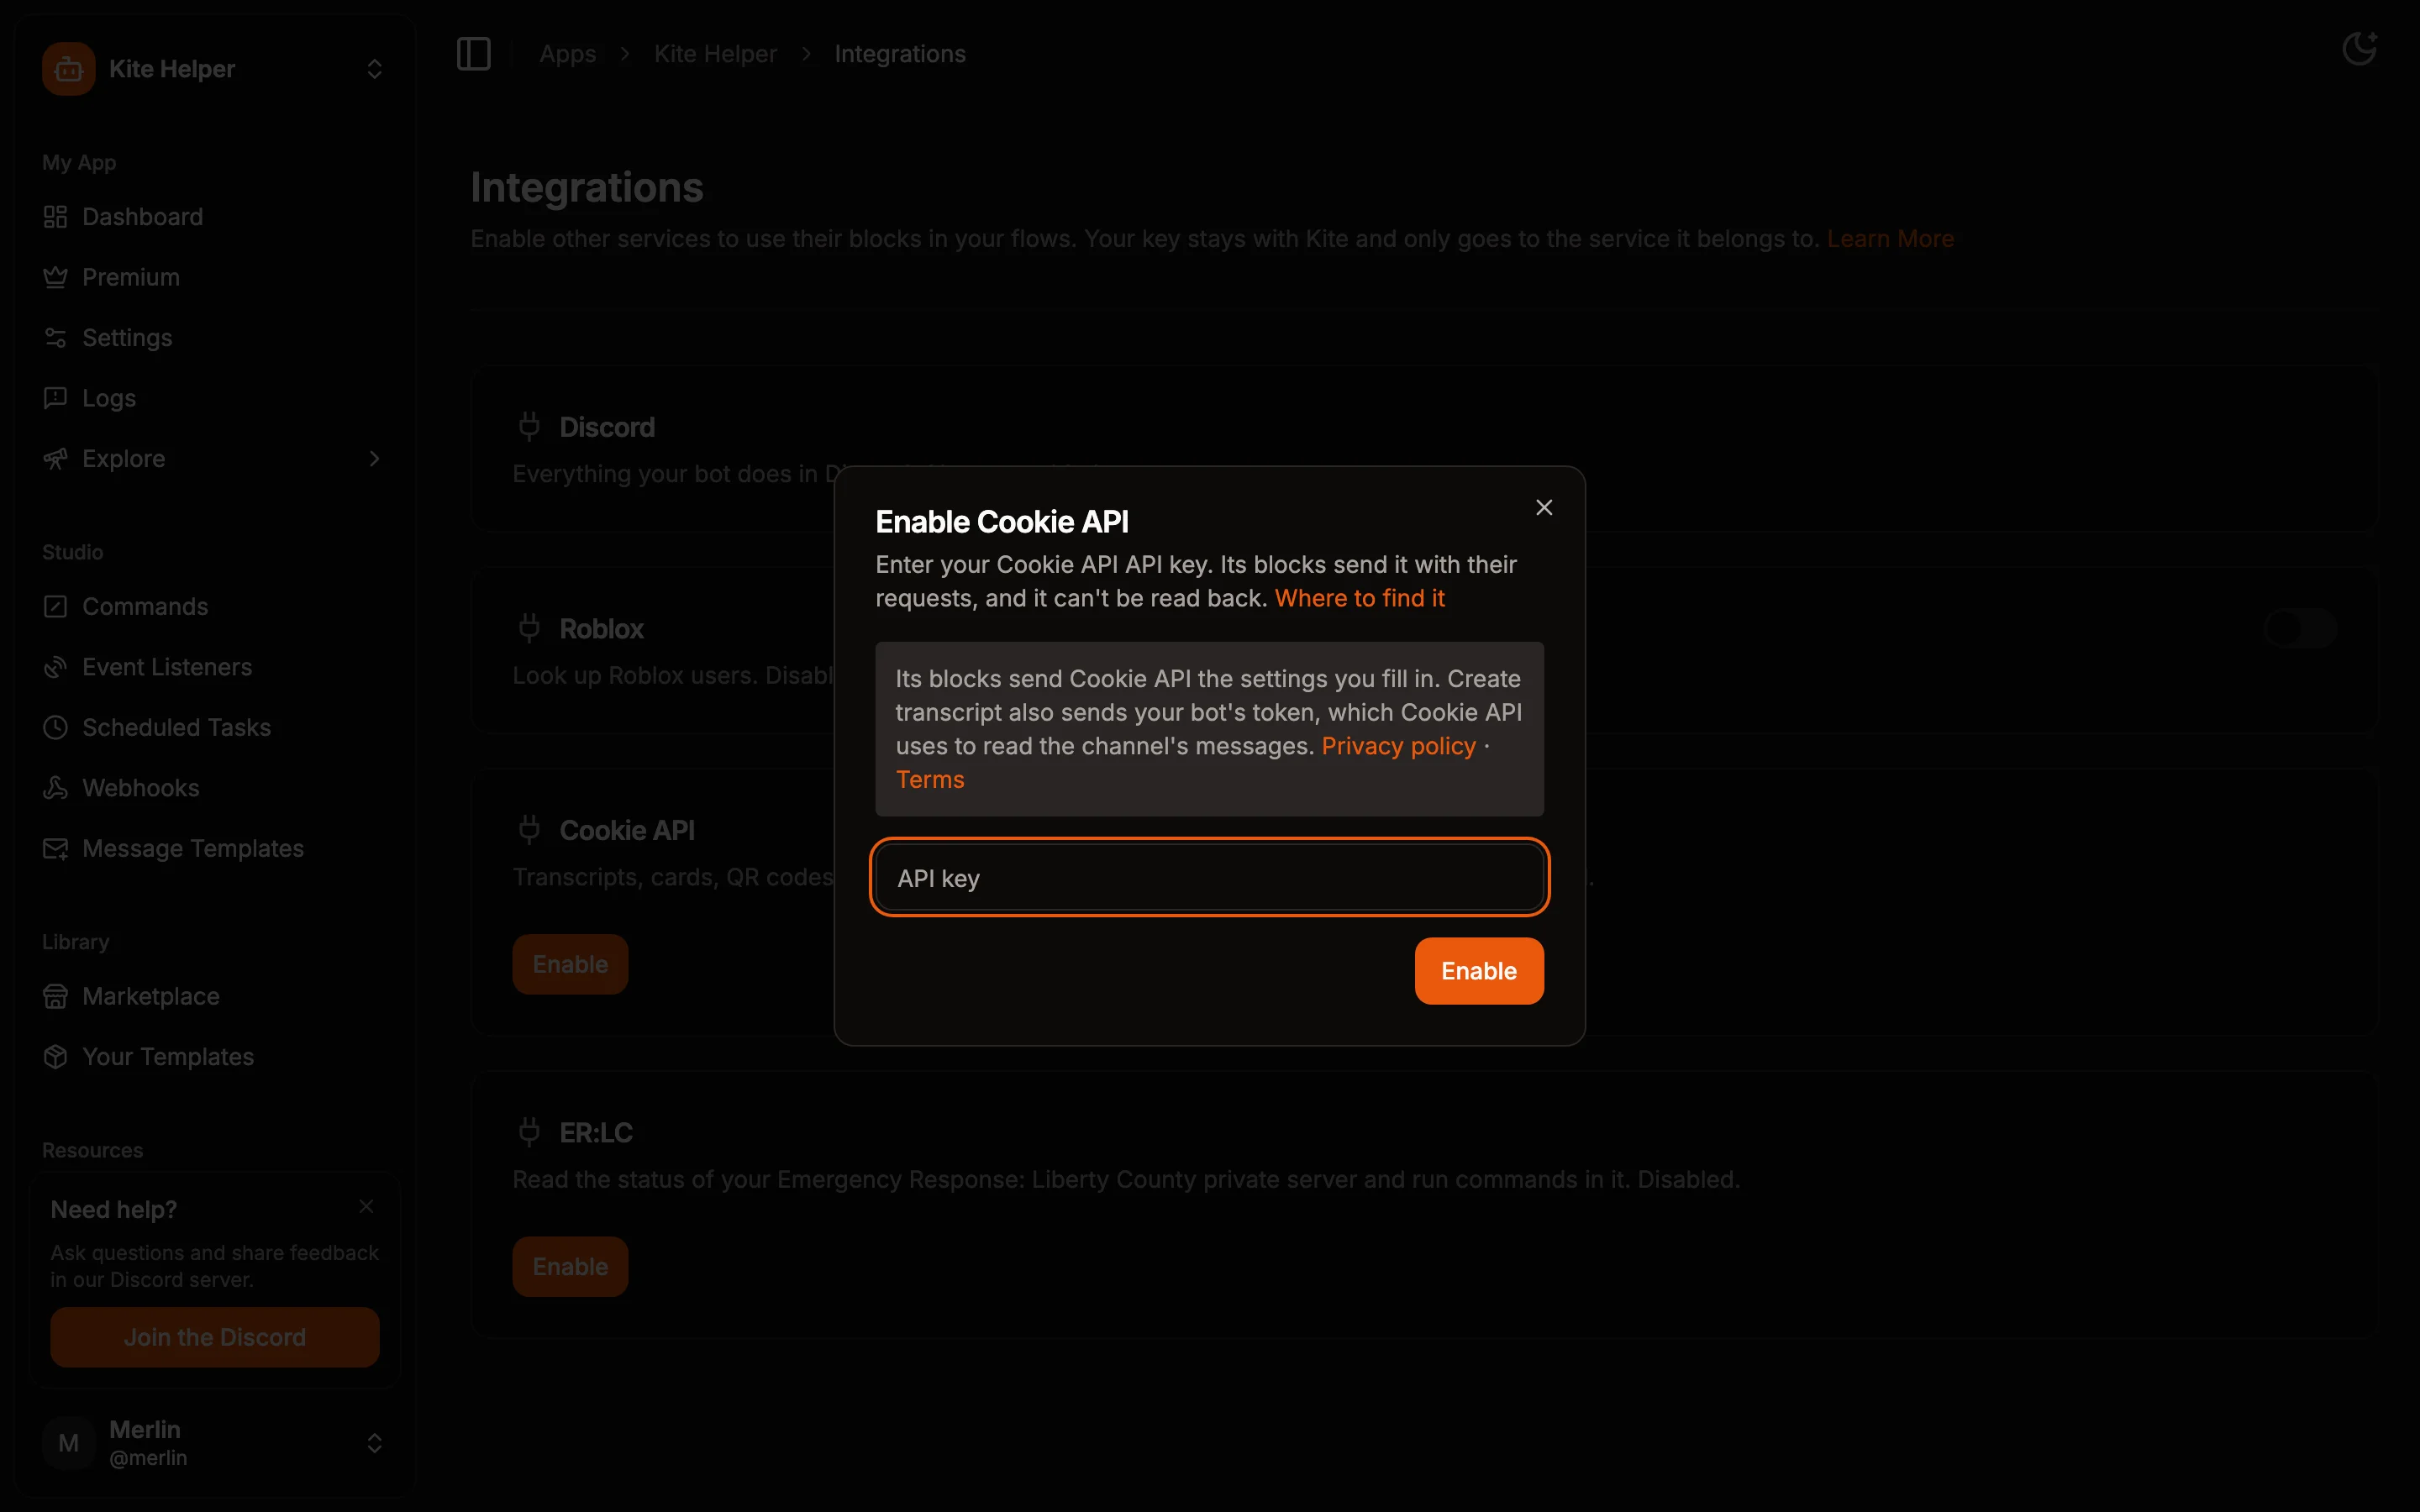Expand the Kite Helper app switcher
The width and height of the screenshot is (2420, 1512).
pyautogui.click(x=375, y=69)
